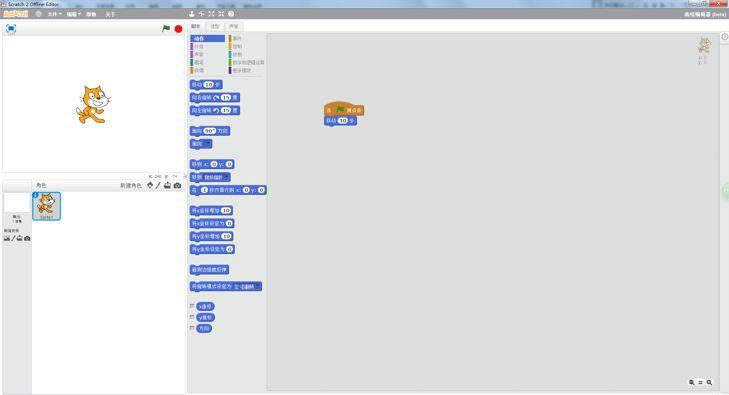Click the seconds field in the glide block

pos(204,190)
